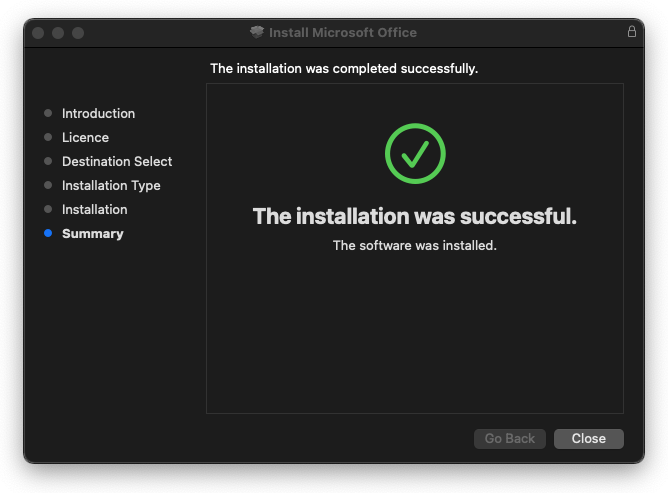
Task: Click the completed successfully header message
Action: (344, 69)
